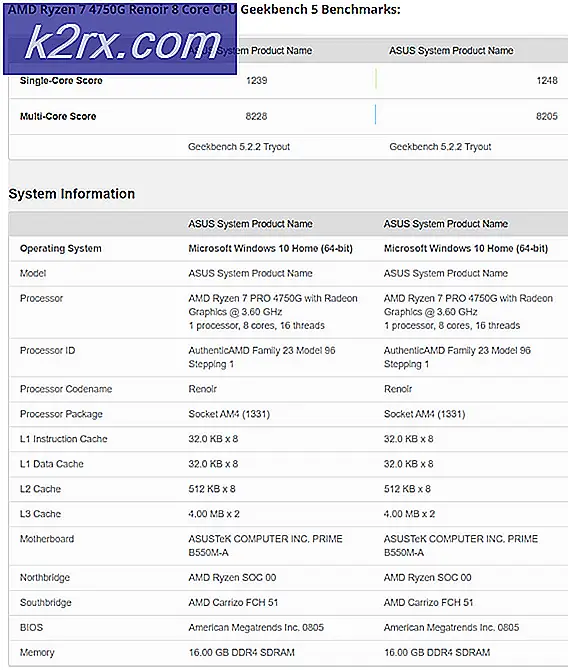
Task: Click the 1239 single-core score value
Action: point(256,80)
